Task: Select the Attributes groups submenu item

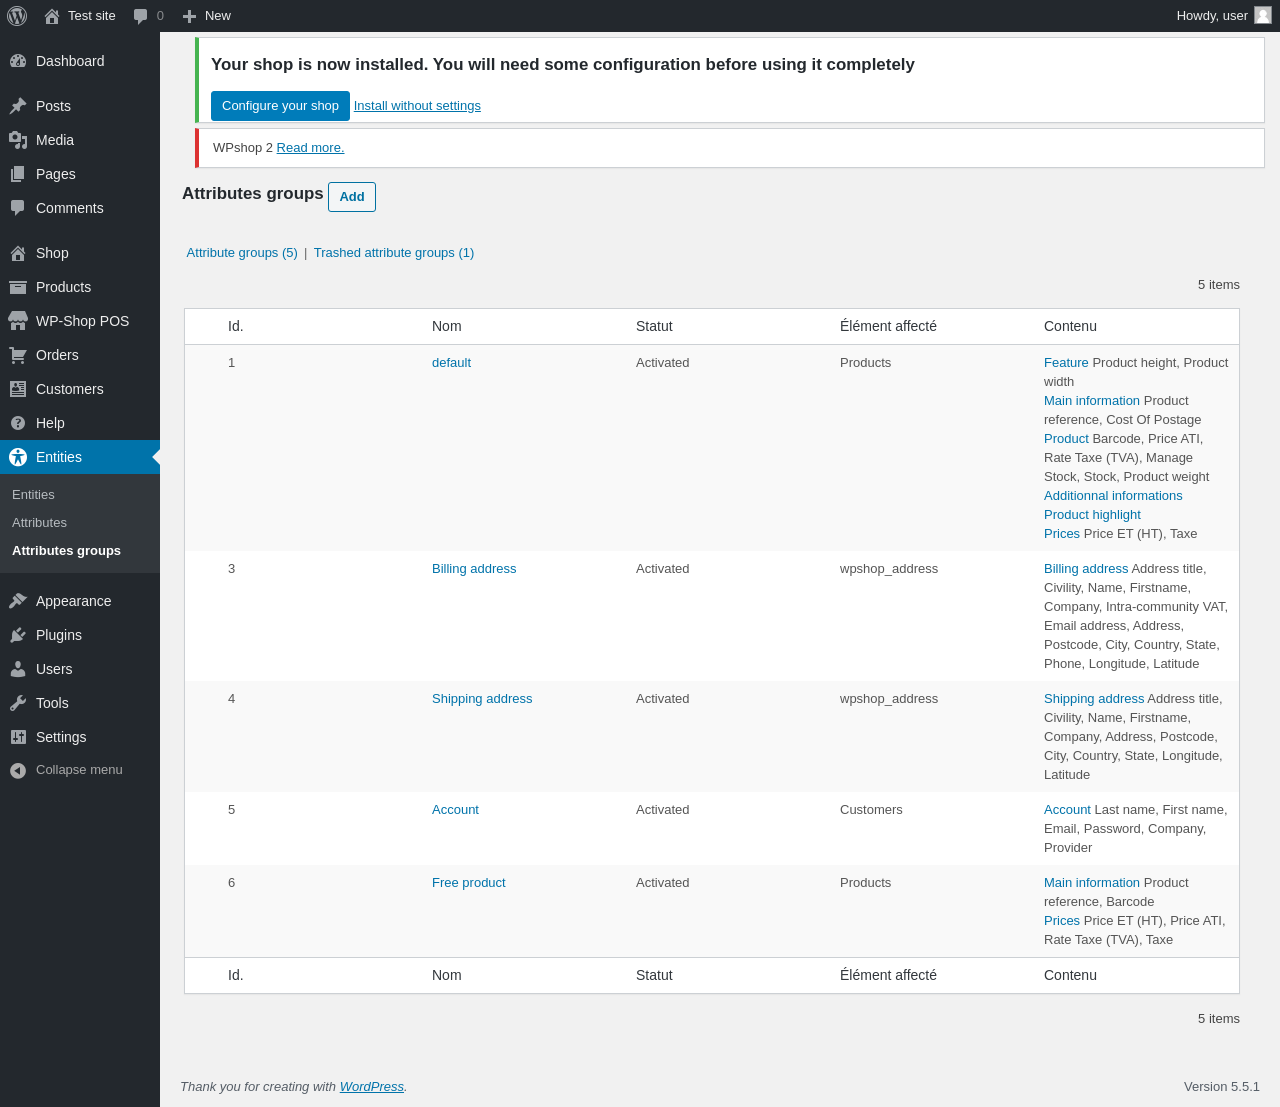Action: tap(66, 551)
